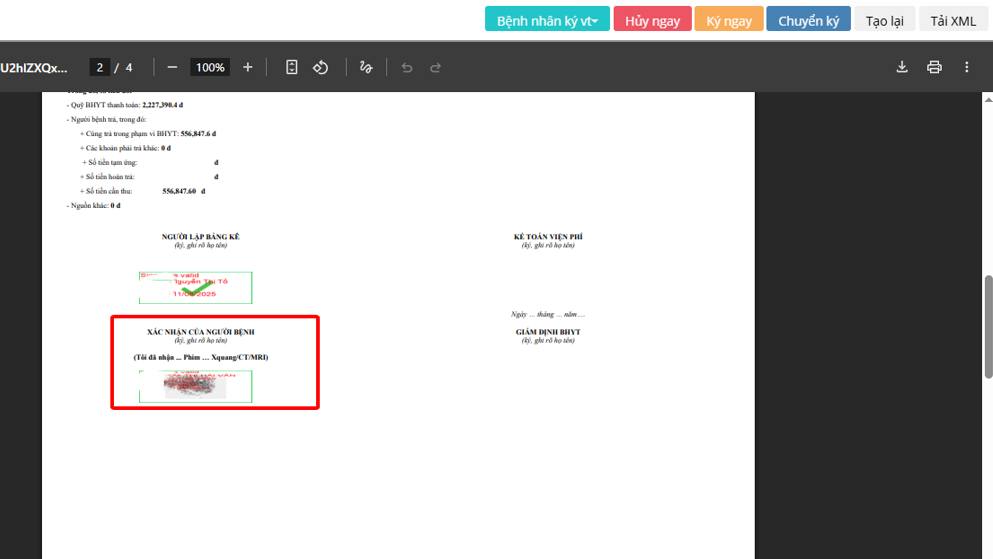Click the 'Tải XML' button
993x559 pixels.
click(x=953, y=20)
